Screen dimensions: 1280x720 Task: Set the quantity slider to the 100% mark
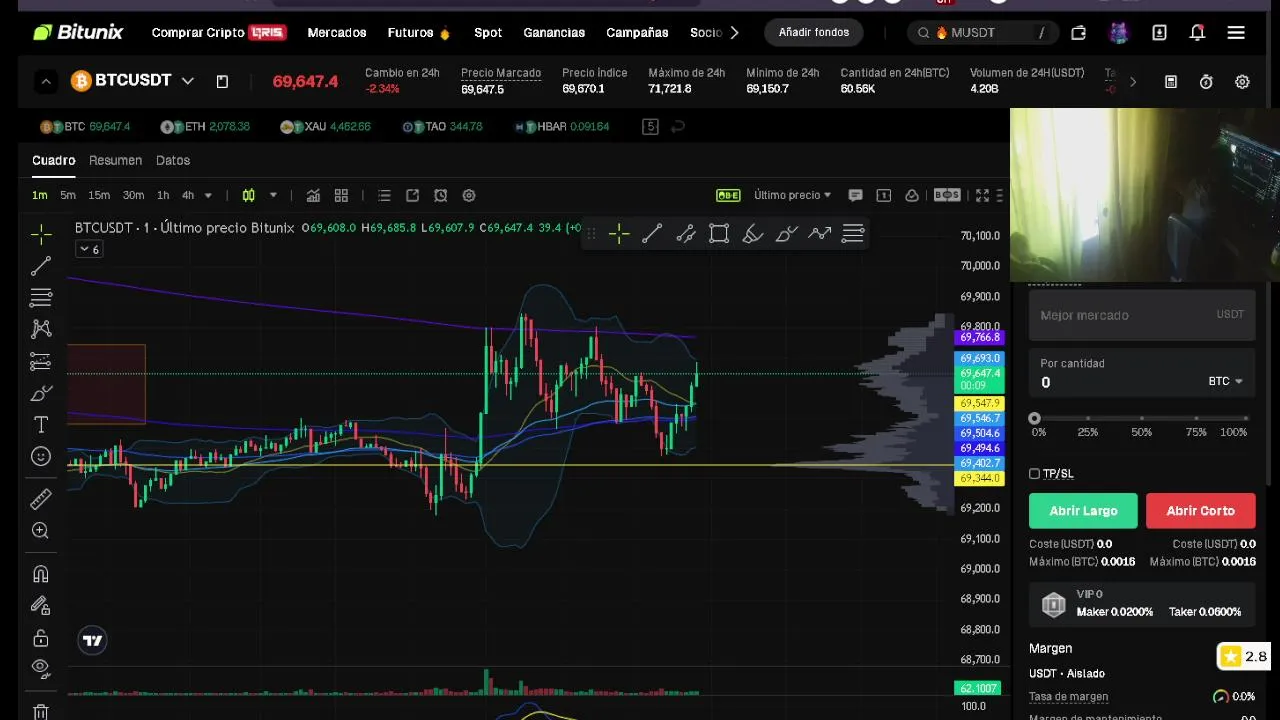[1249, 419]
